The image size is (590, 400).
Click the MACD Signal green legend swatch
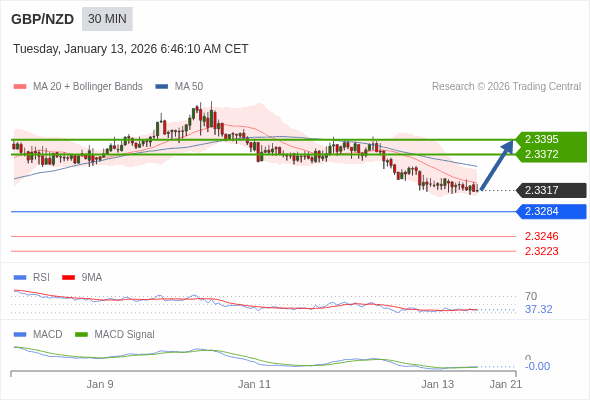tap(81, 335)
